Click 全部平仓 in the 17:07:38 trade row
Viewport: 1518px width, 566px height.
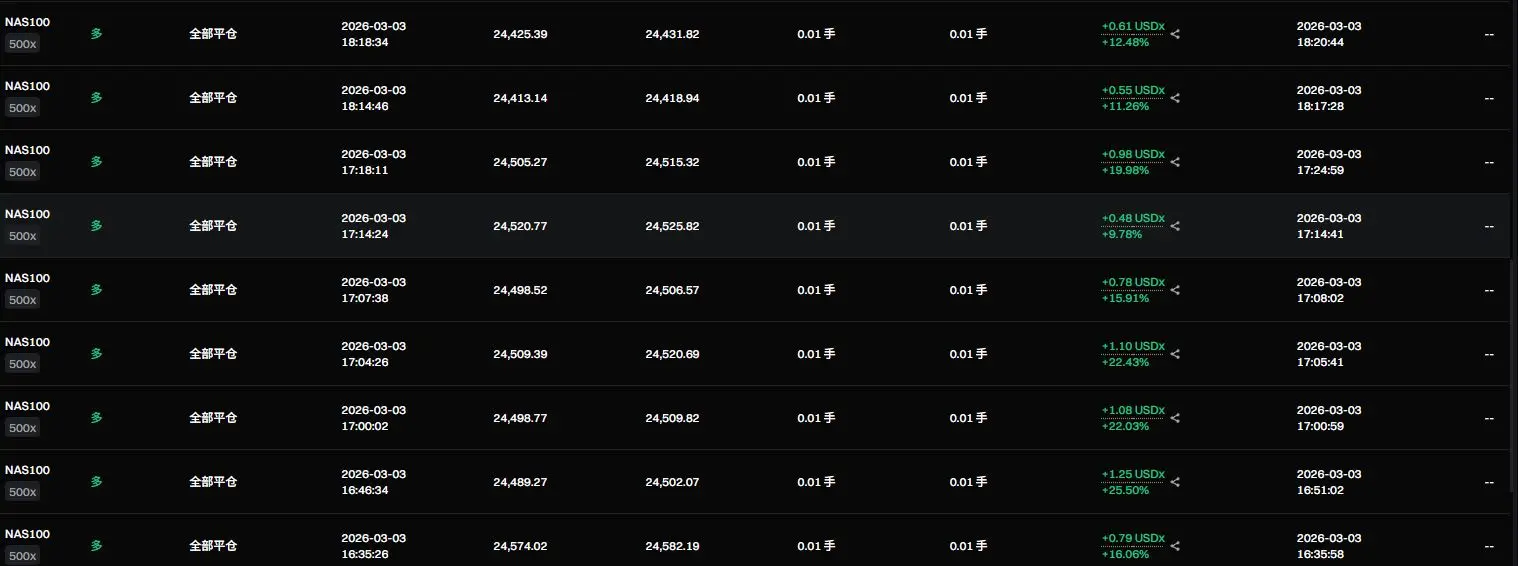tap(213, 290)
